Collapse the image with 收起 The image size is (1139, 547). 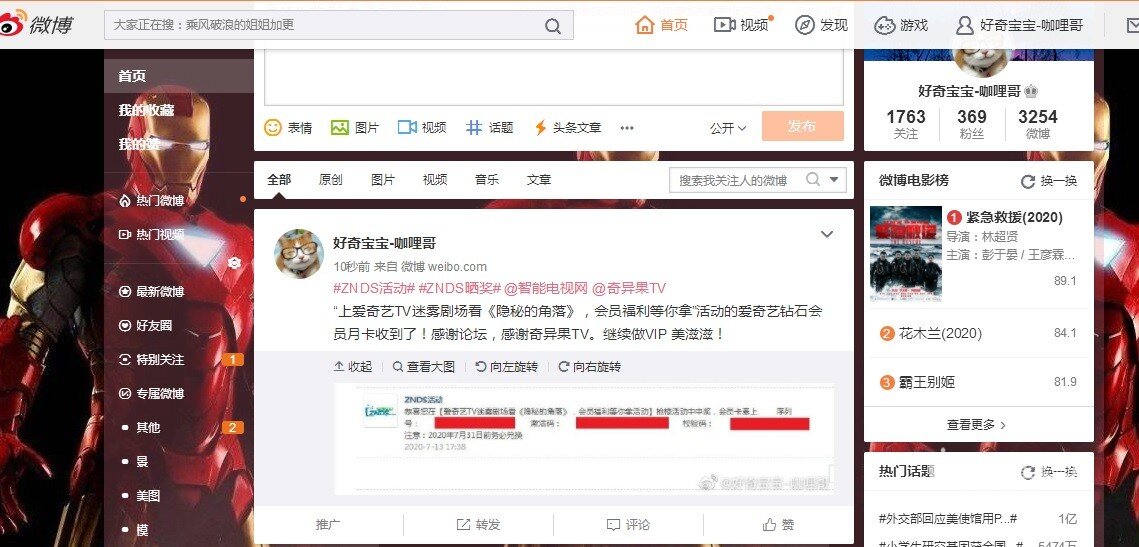(353, 367)
